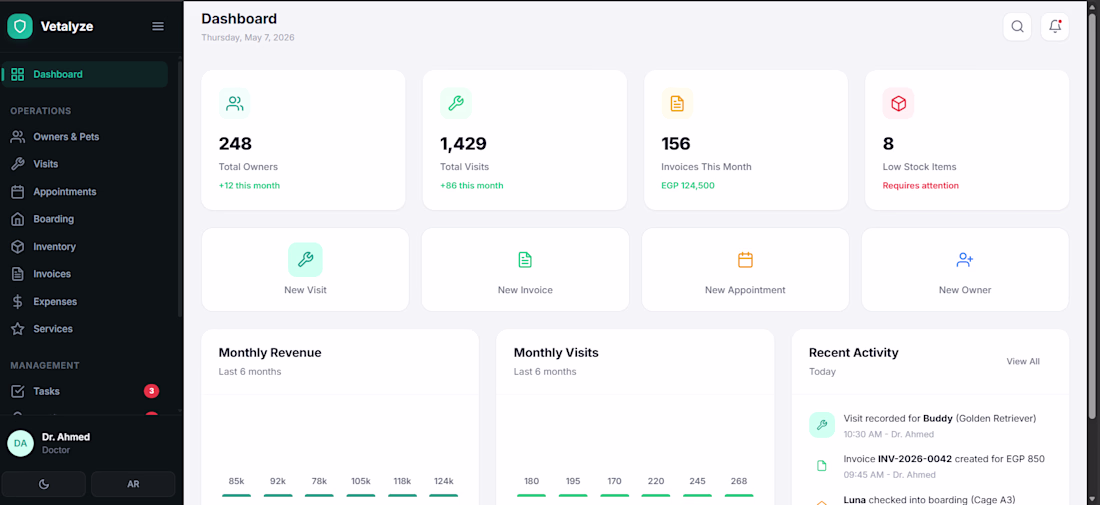Viewport: 1100px width, 505px height.
Task: Open search with the magnifier icon
Action: click(x=1017, y=27)
